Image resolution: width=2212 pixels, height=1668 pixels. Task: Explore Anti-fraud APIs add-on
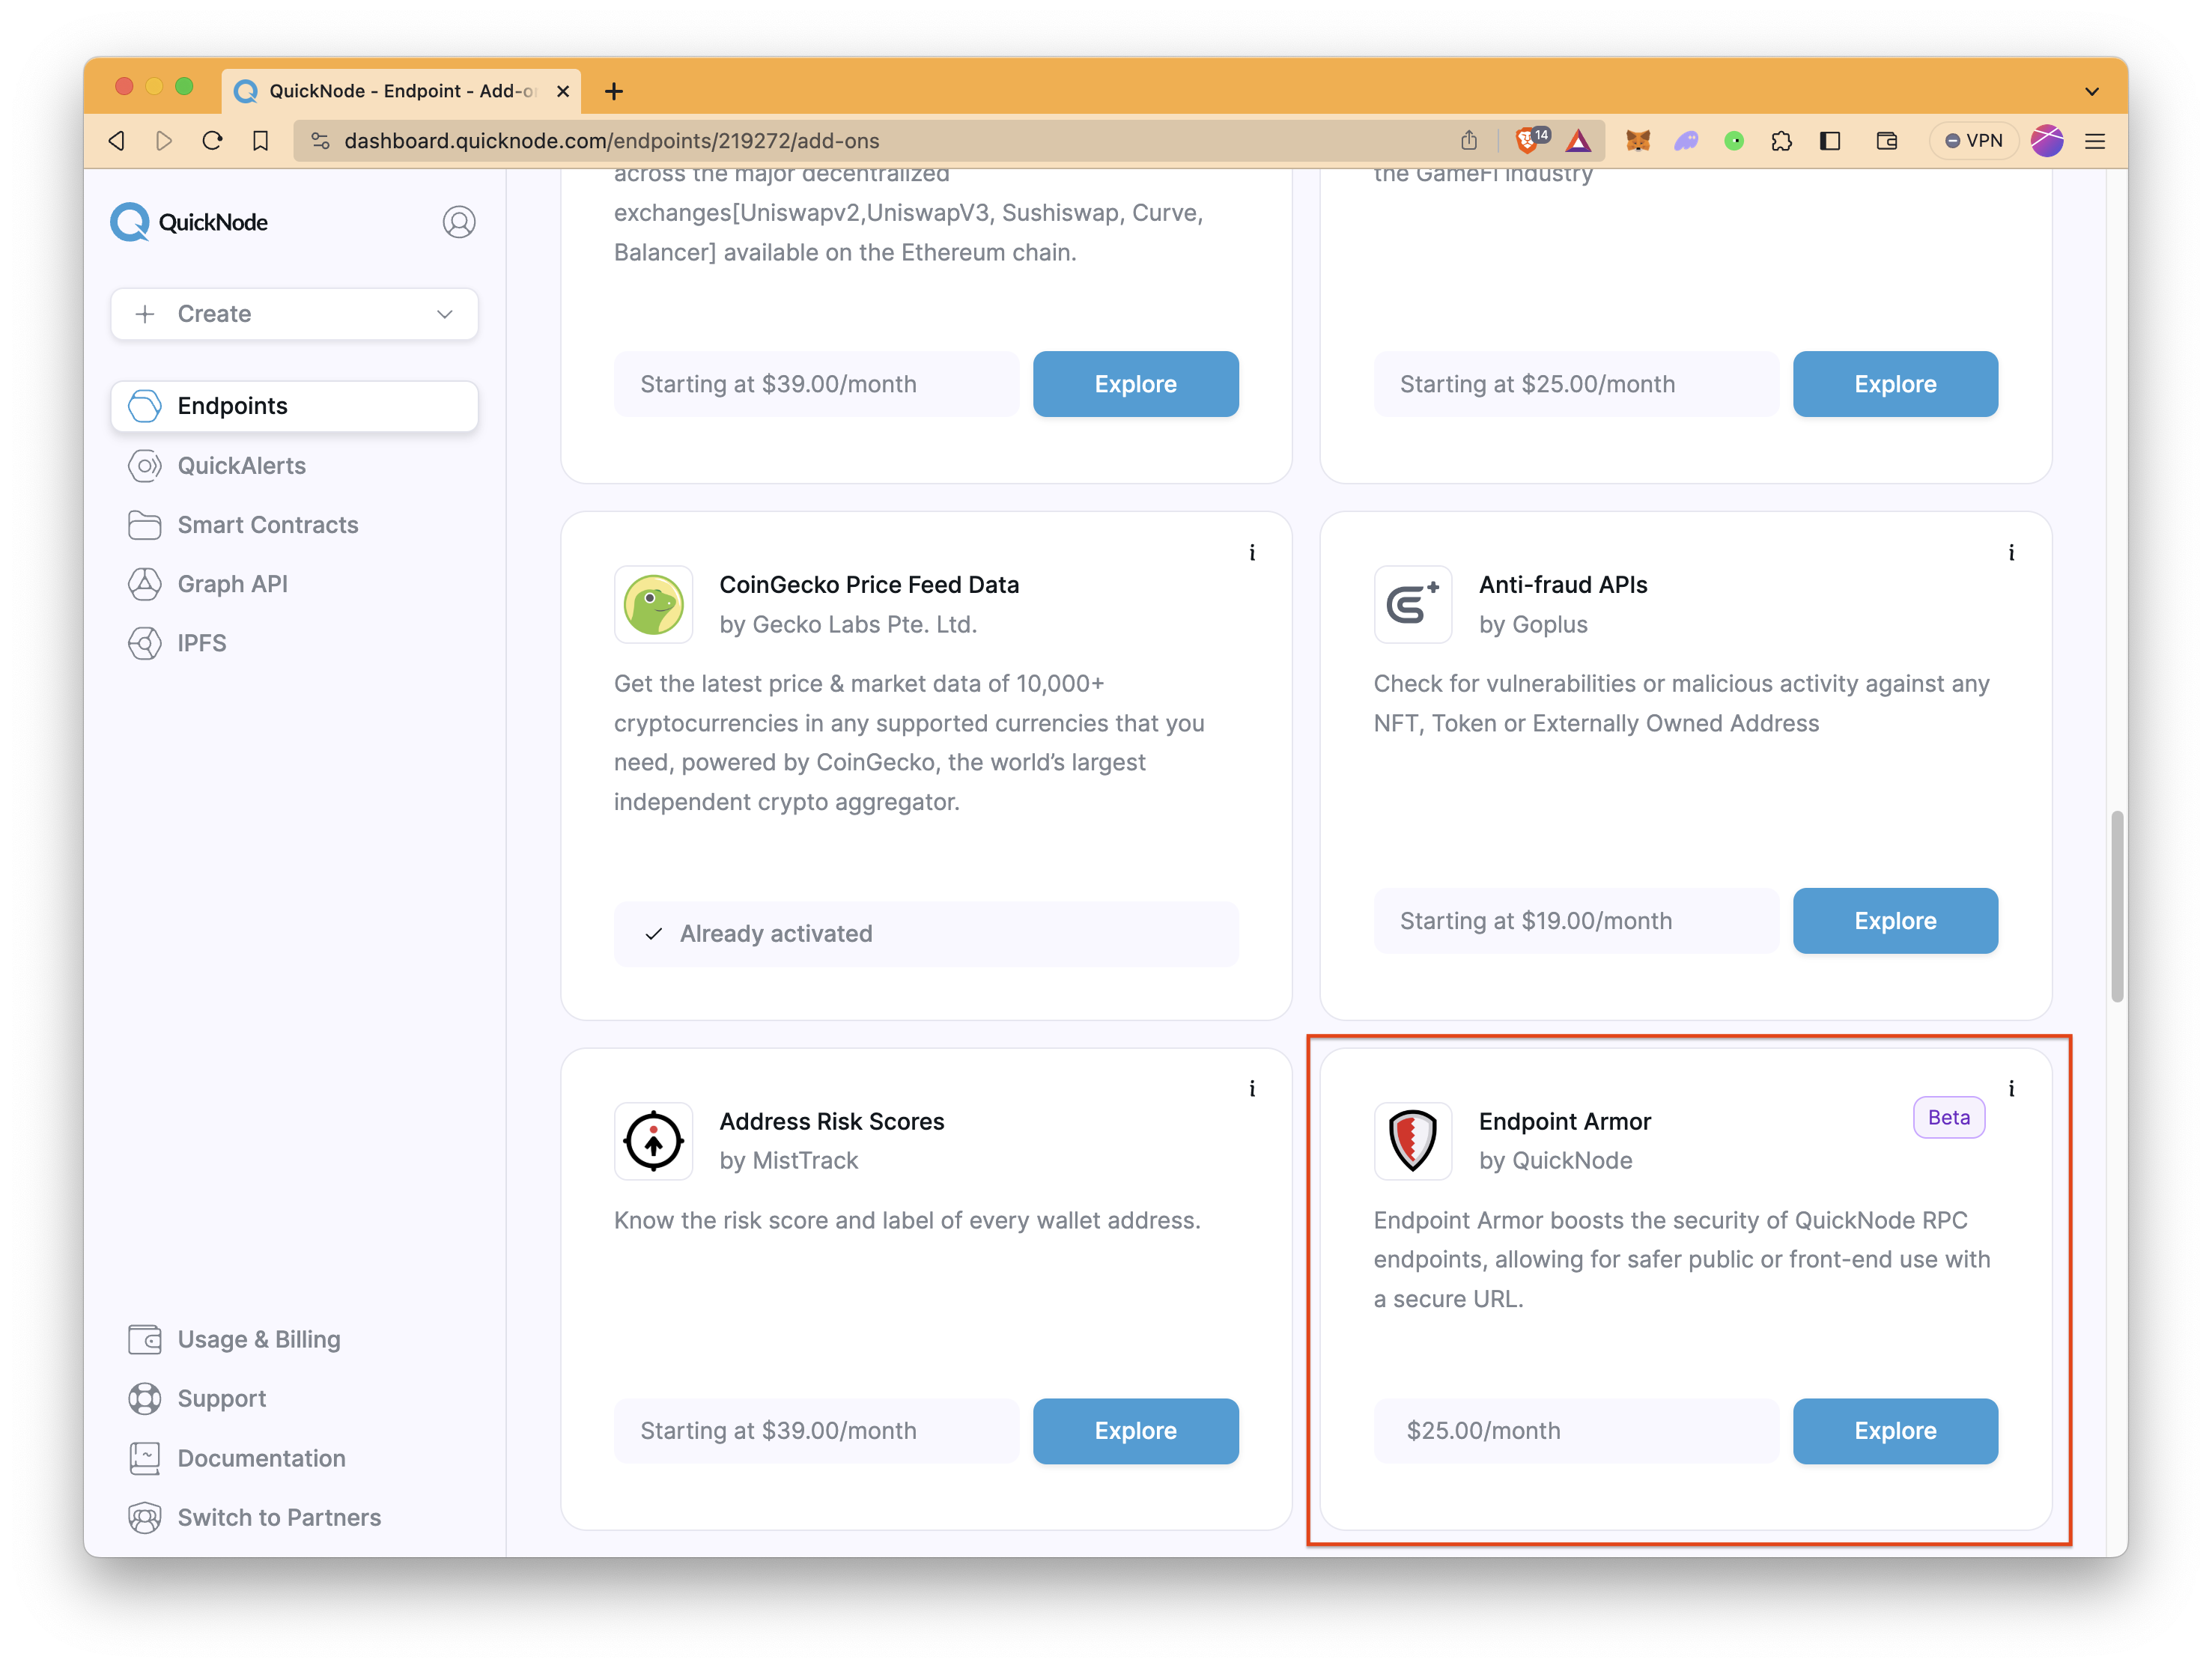pyautogui.click(x=1895, y=921)
